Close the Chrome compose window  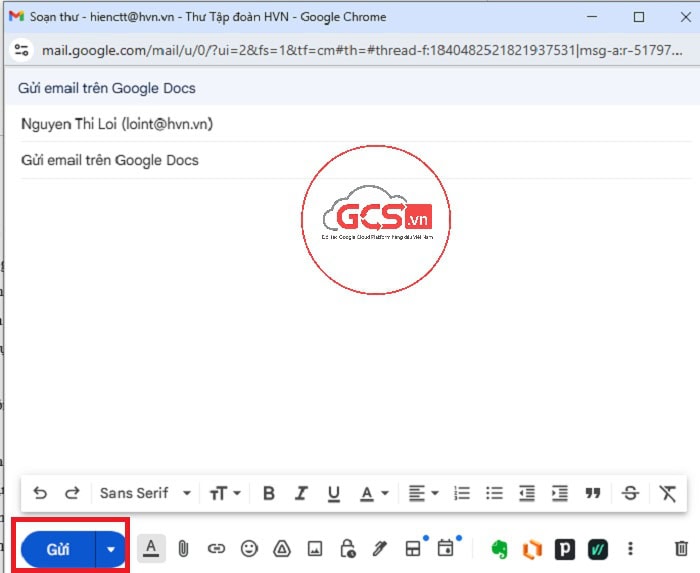(x=686, y=17)
